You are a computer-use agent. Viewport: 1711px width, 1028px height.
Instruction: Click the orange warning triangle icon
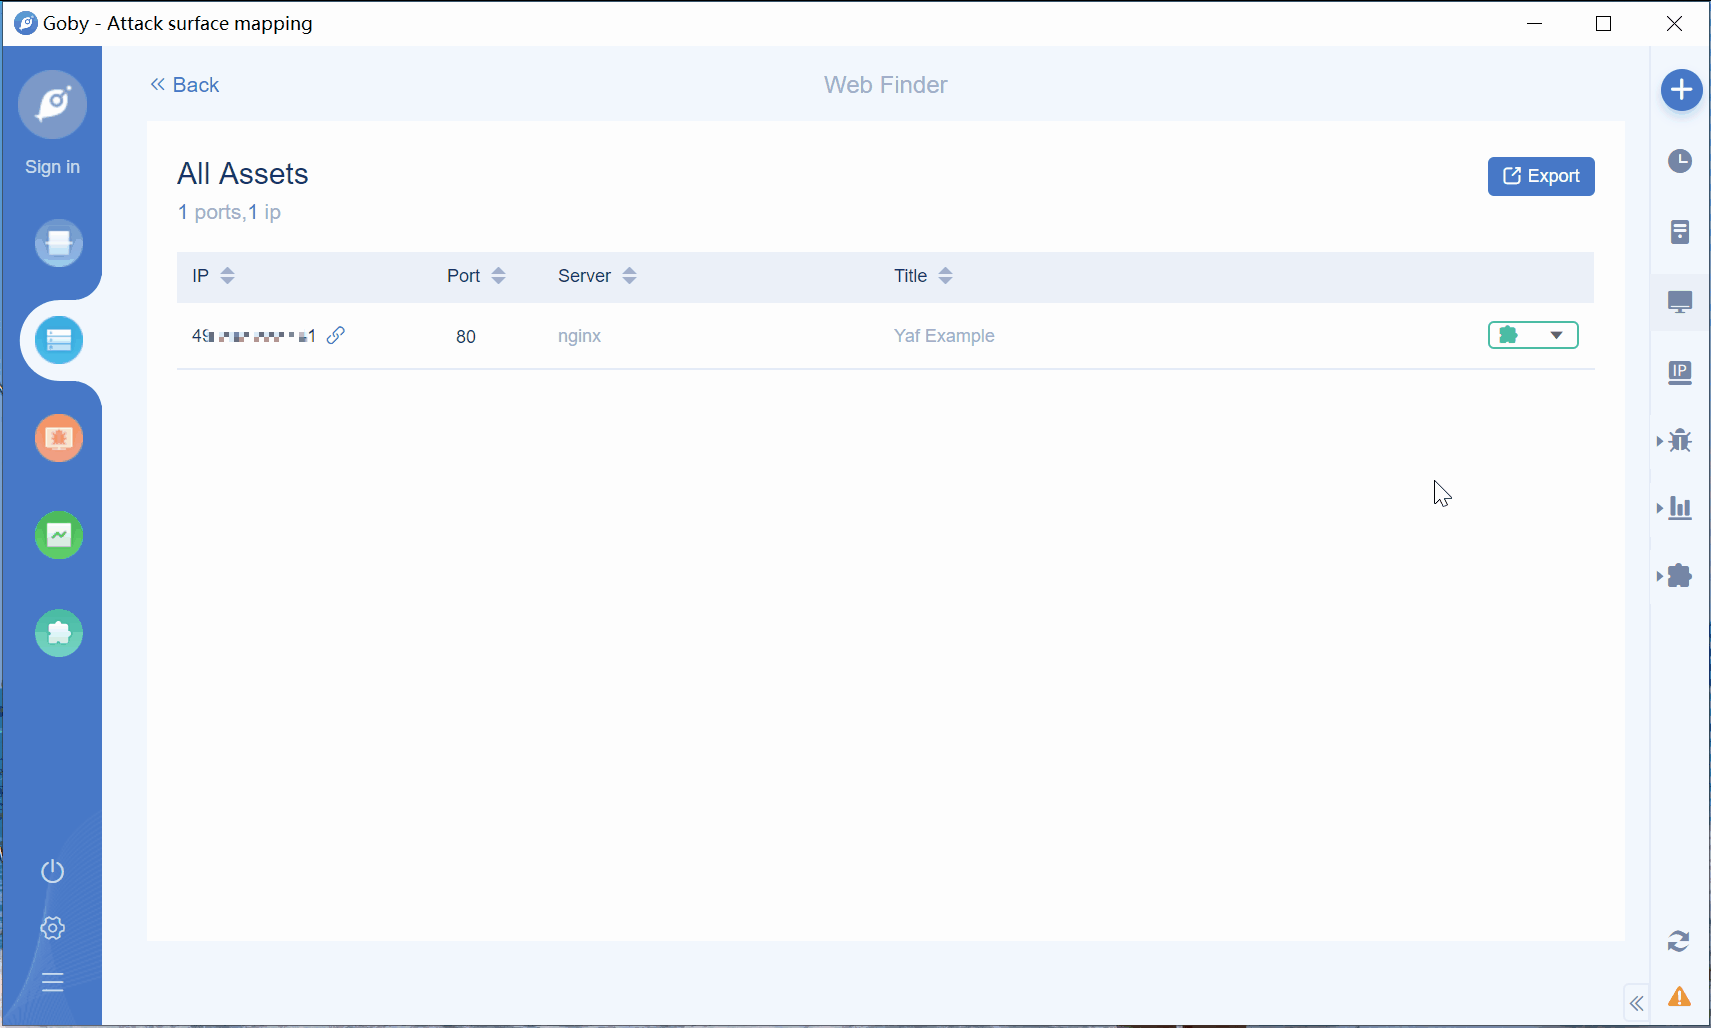coord(1680,997)
